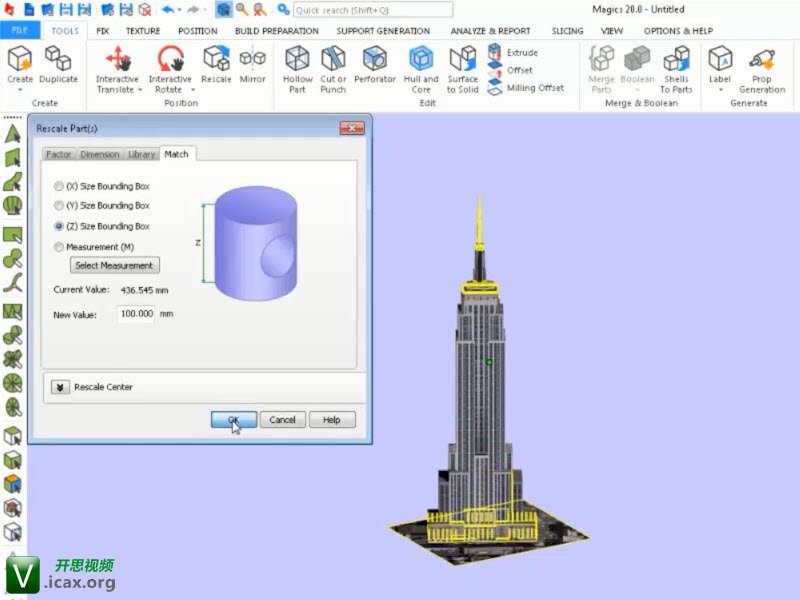The width and height of the screenshot is (800, 600).
Task: Switch to the TEXTURE ribbon tab
Action: coord(143,31)
